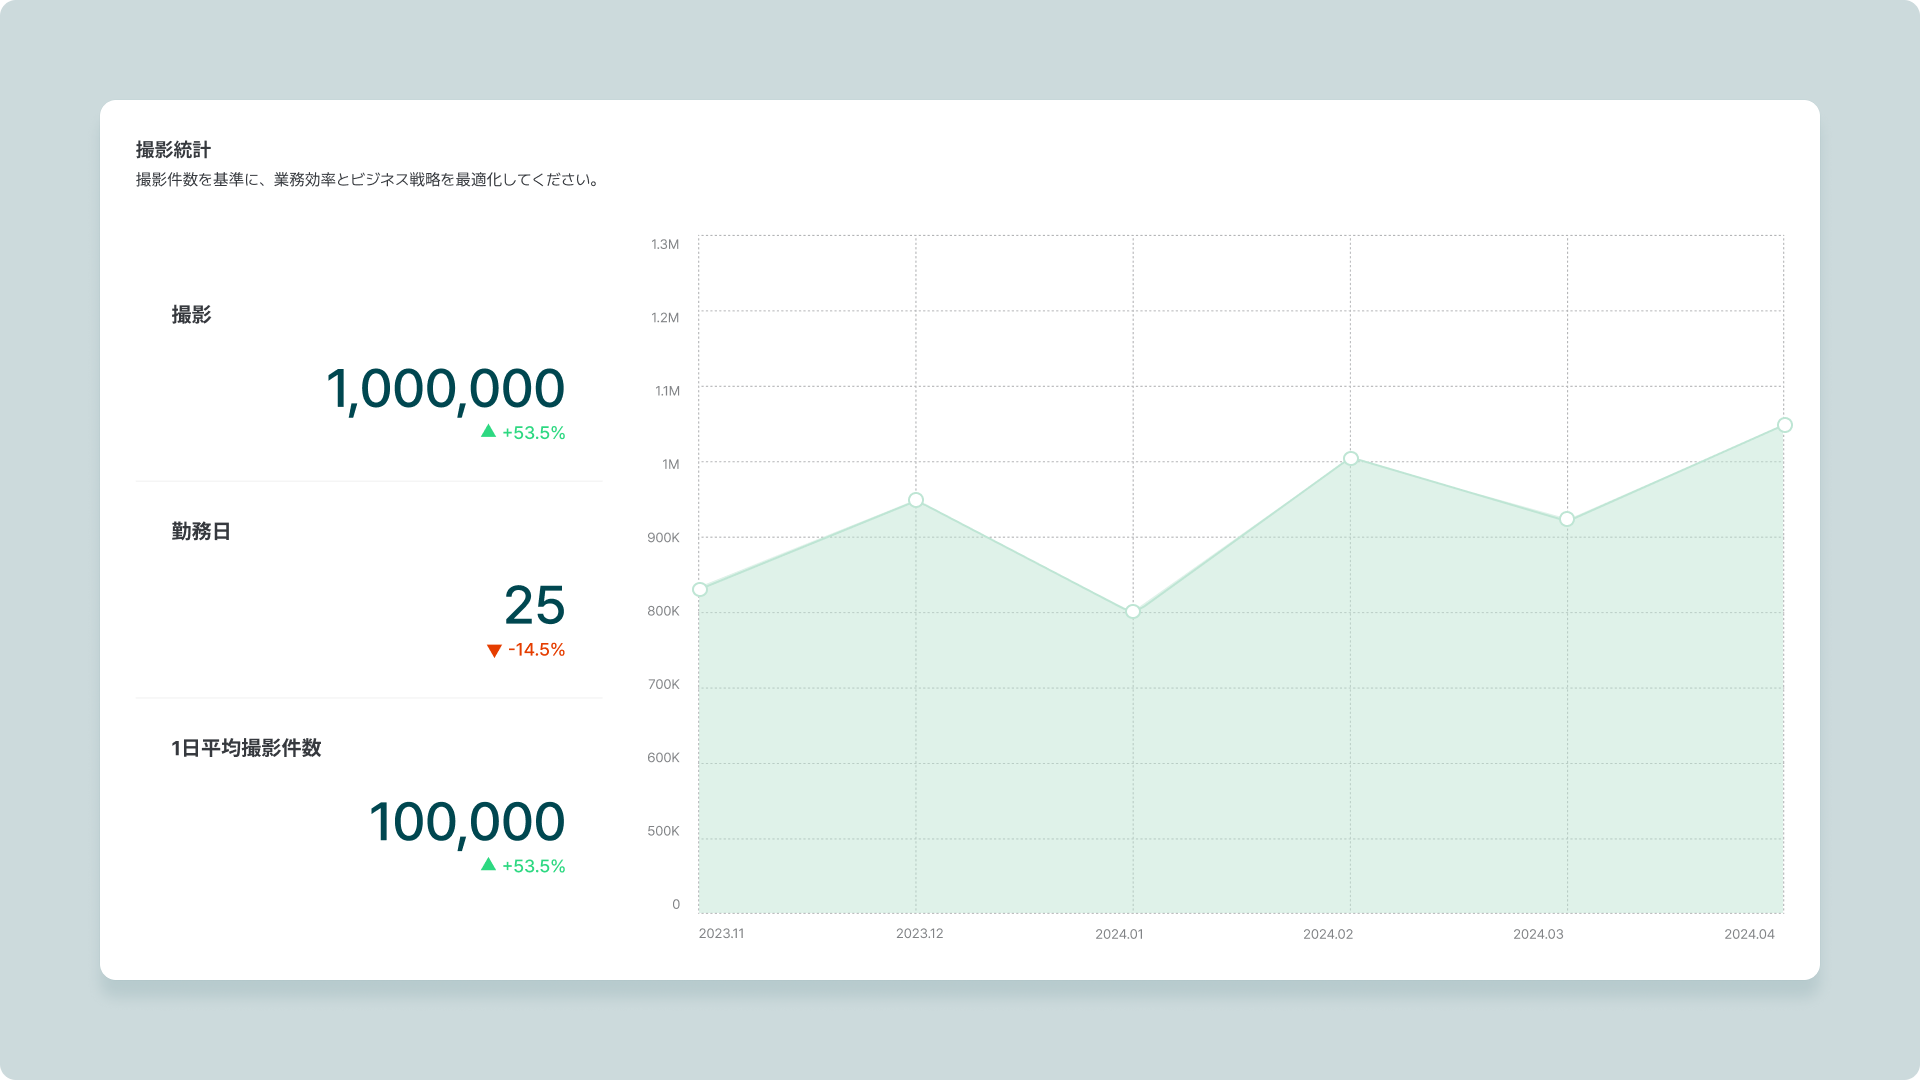The width and height of the screenshot is (1920, 1080).
Task: Click the -14.5% change percentage
Action: pyautogui.click(x=536, y=650)
